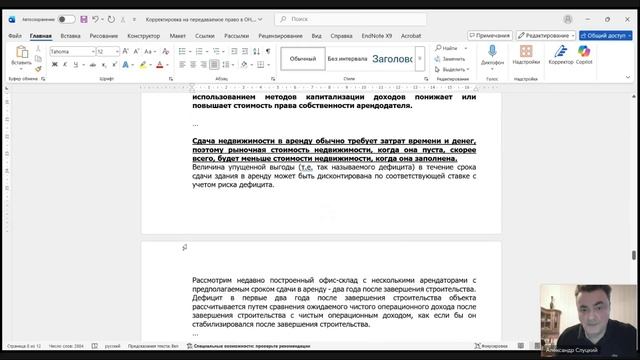The height and width of the screenshot is (360, 640).
Task: Toggle justified text alignment
Action: coord(214,64)
